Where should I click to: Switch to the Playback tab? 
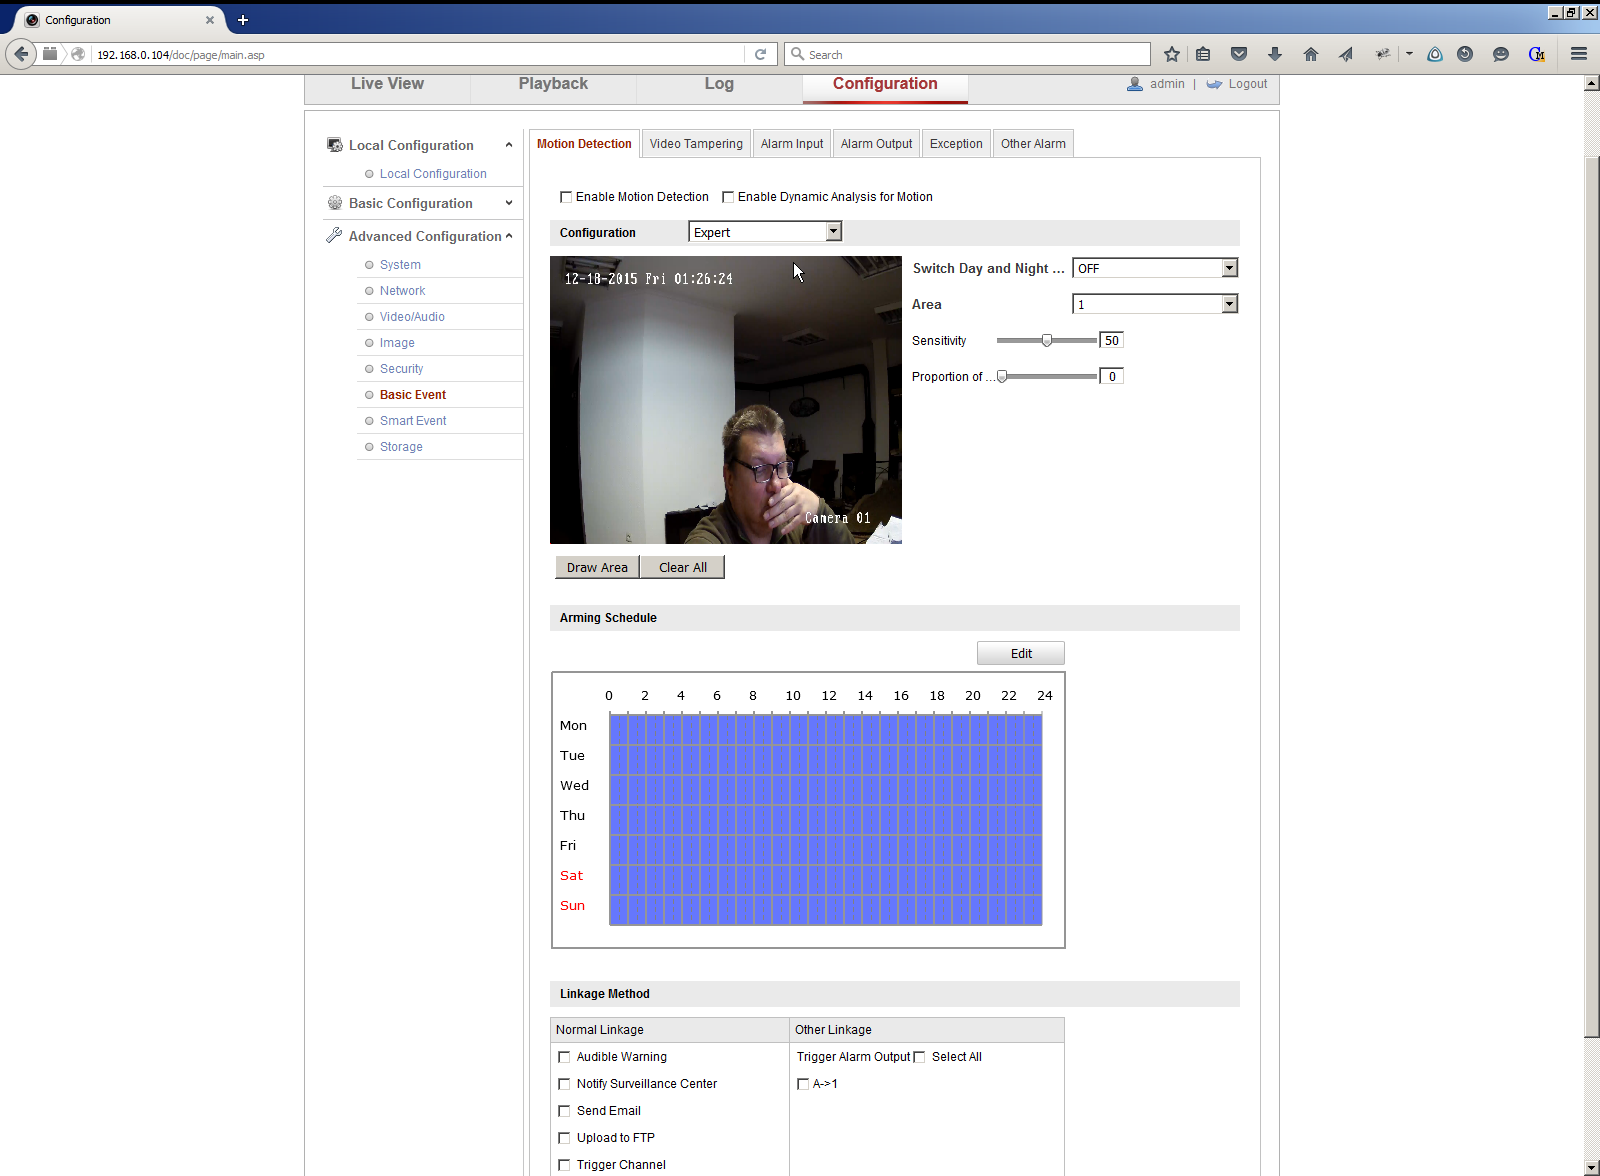[x=553, y=84]
